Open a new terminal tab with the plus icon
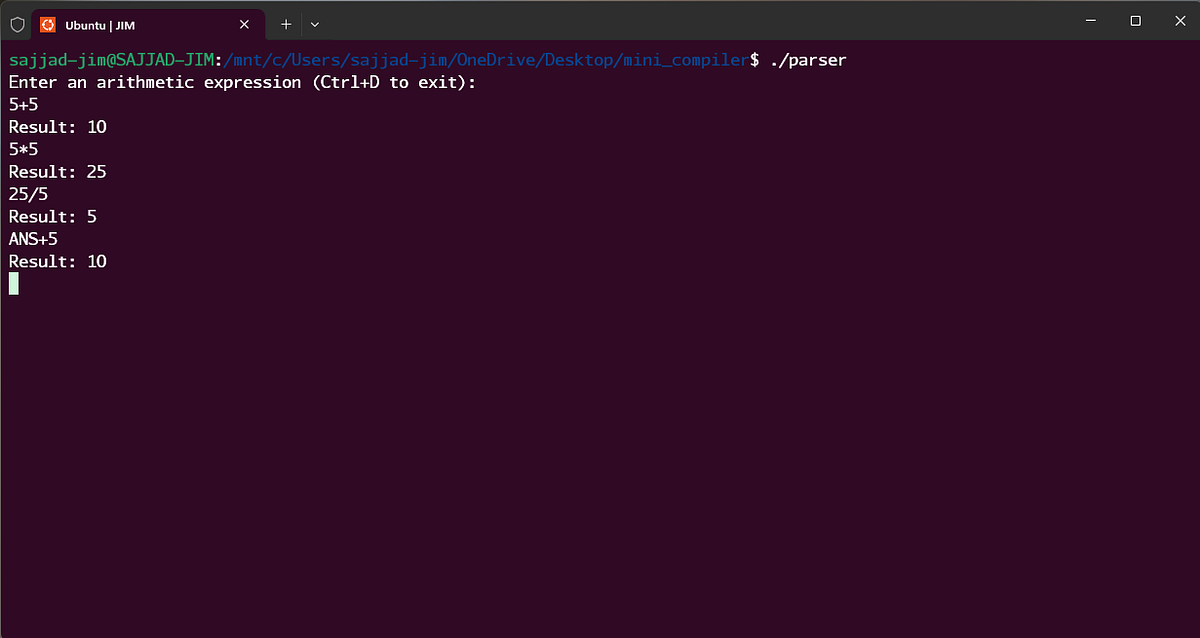The image size is (1200, 638). [x=285, y=23]
